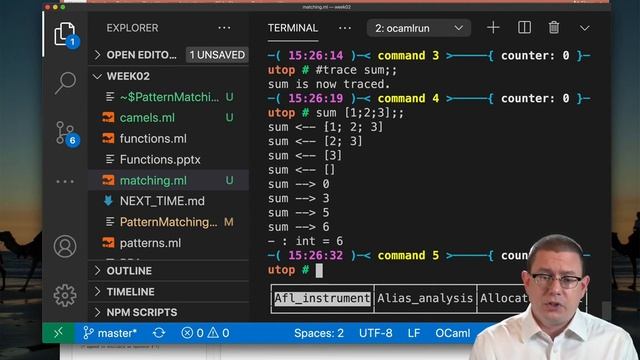Click the master* branch indicator

click(x=110, y=333)
